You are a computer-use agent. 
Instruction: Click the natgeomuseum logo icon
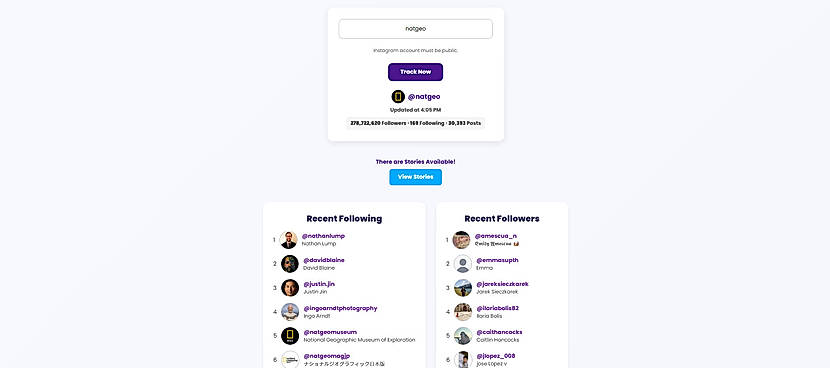click(x=290, y=336)
